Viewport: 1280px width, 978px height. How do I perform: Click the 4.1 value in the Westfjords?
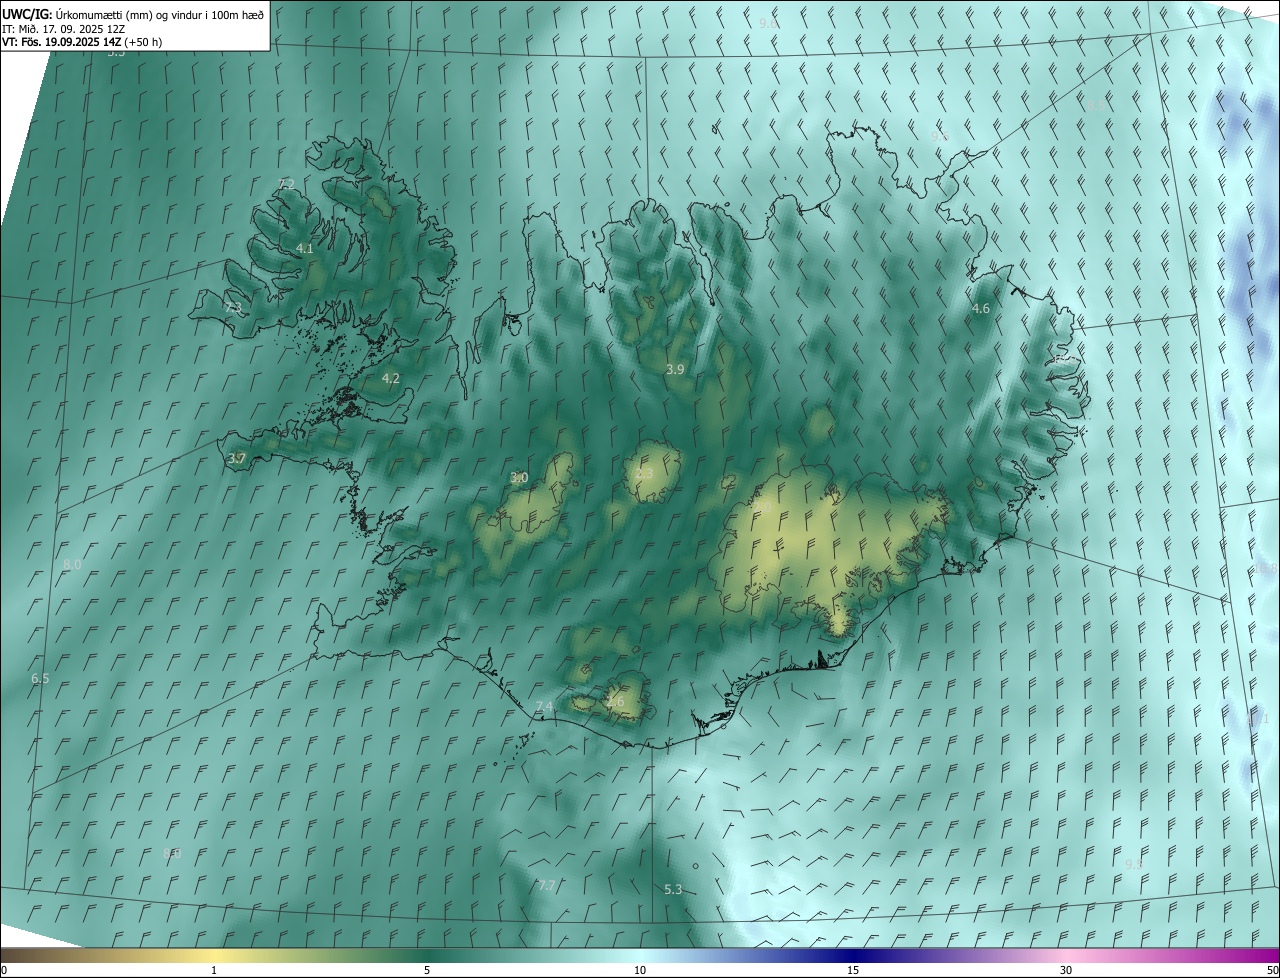click(x=305, y=248)
